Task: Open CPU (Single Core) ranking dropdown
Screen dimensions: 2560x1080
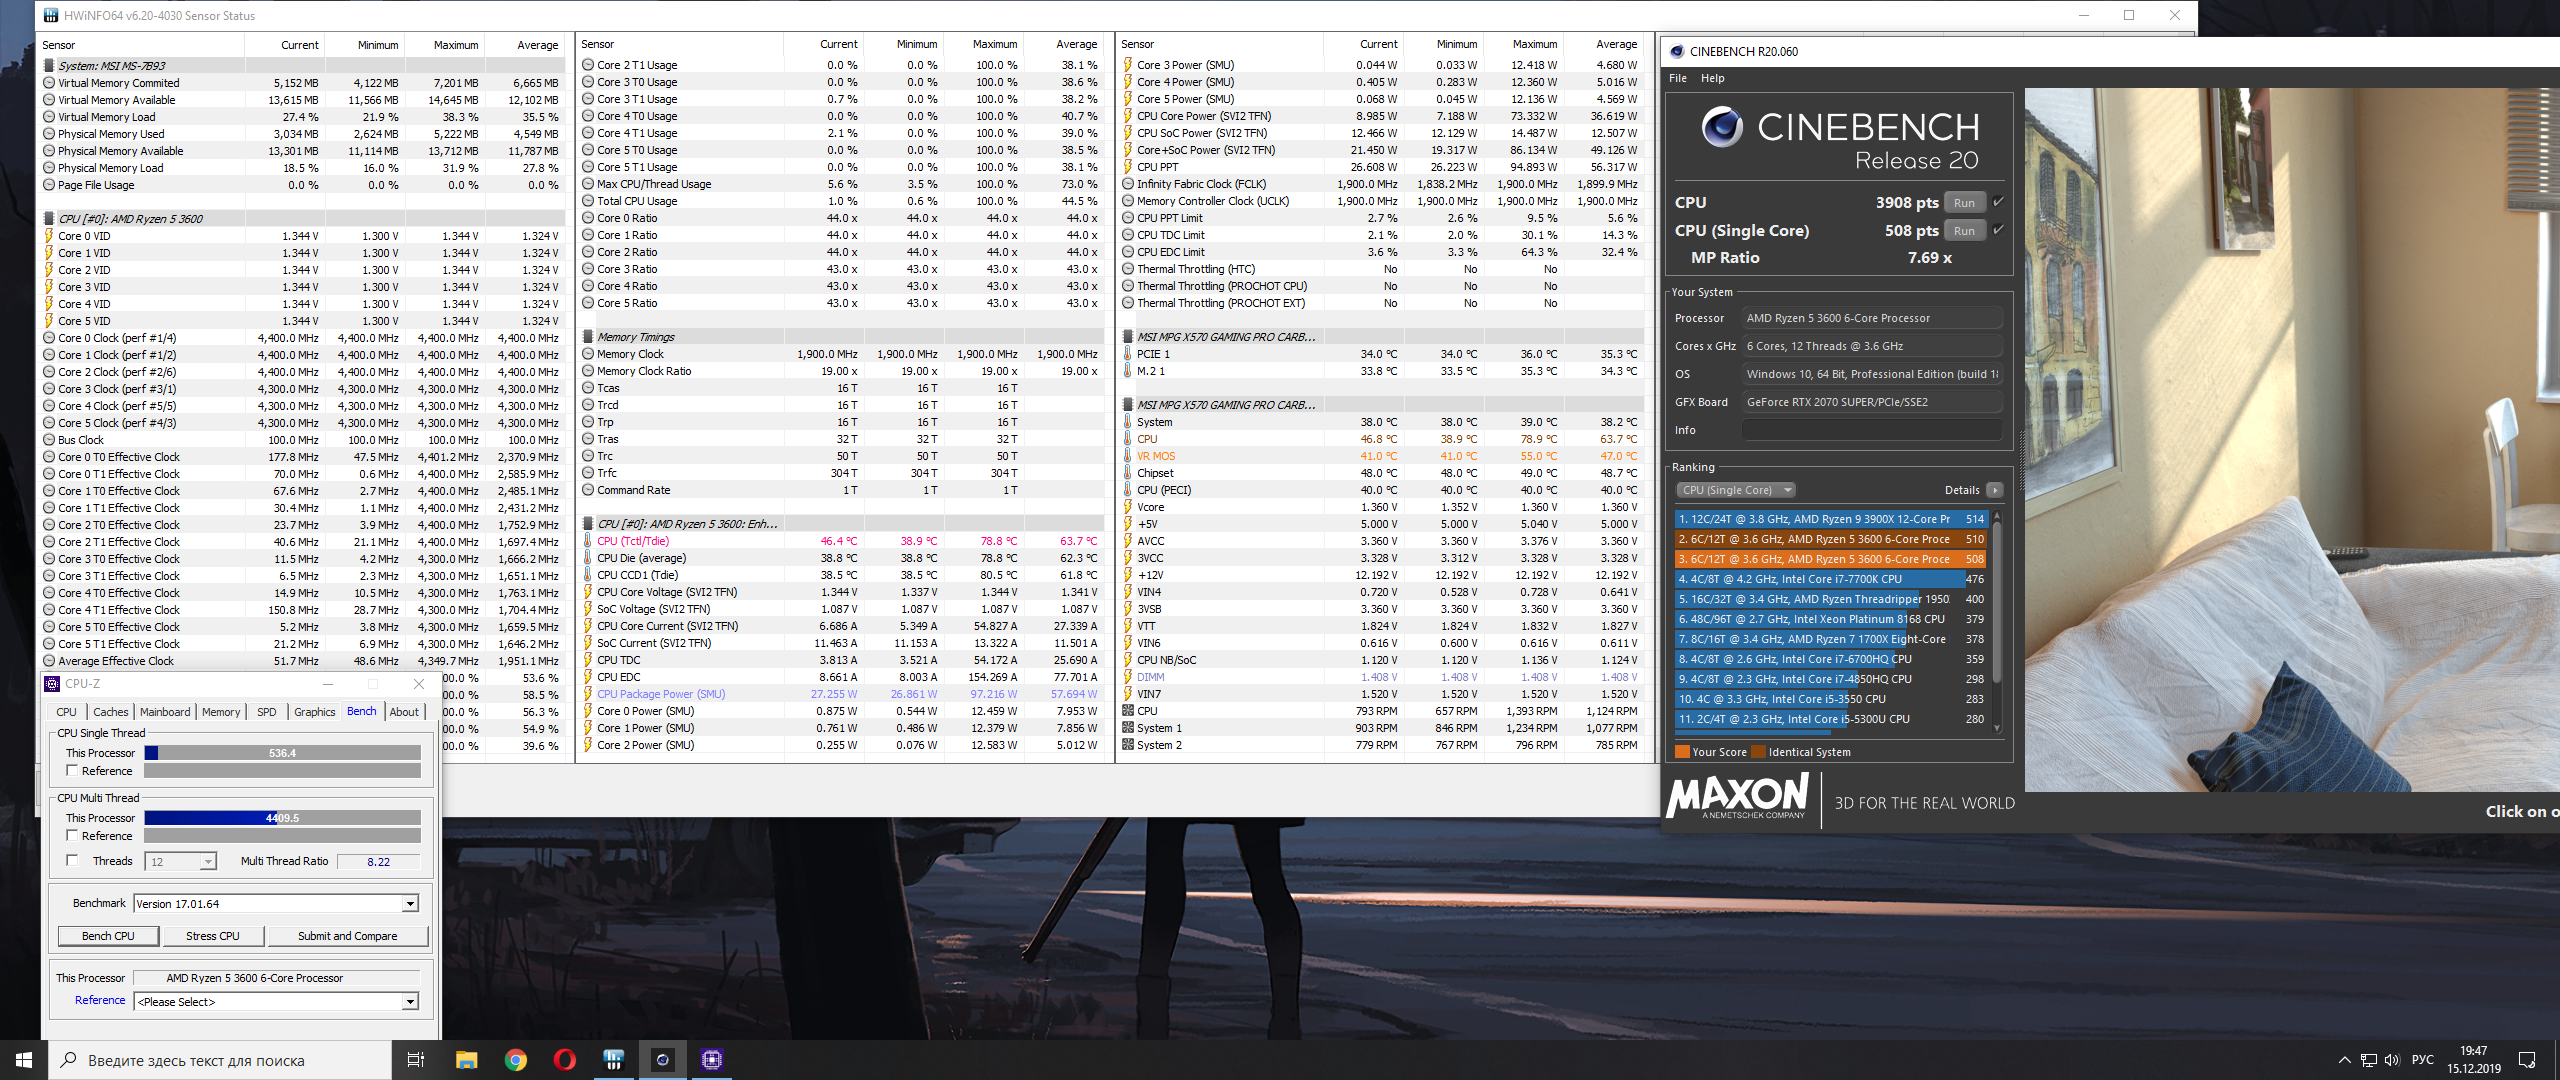Action: (1735, 490)
